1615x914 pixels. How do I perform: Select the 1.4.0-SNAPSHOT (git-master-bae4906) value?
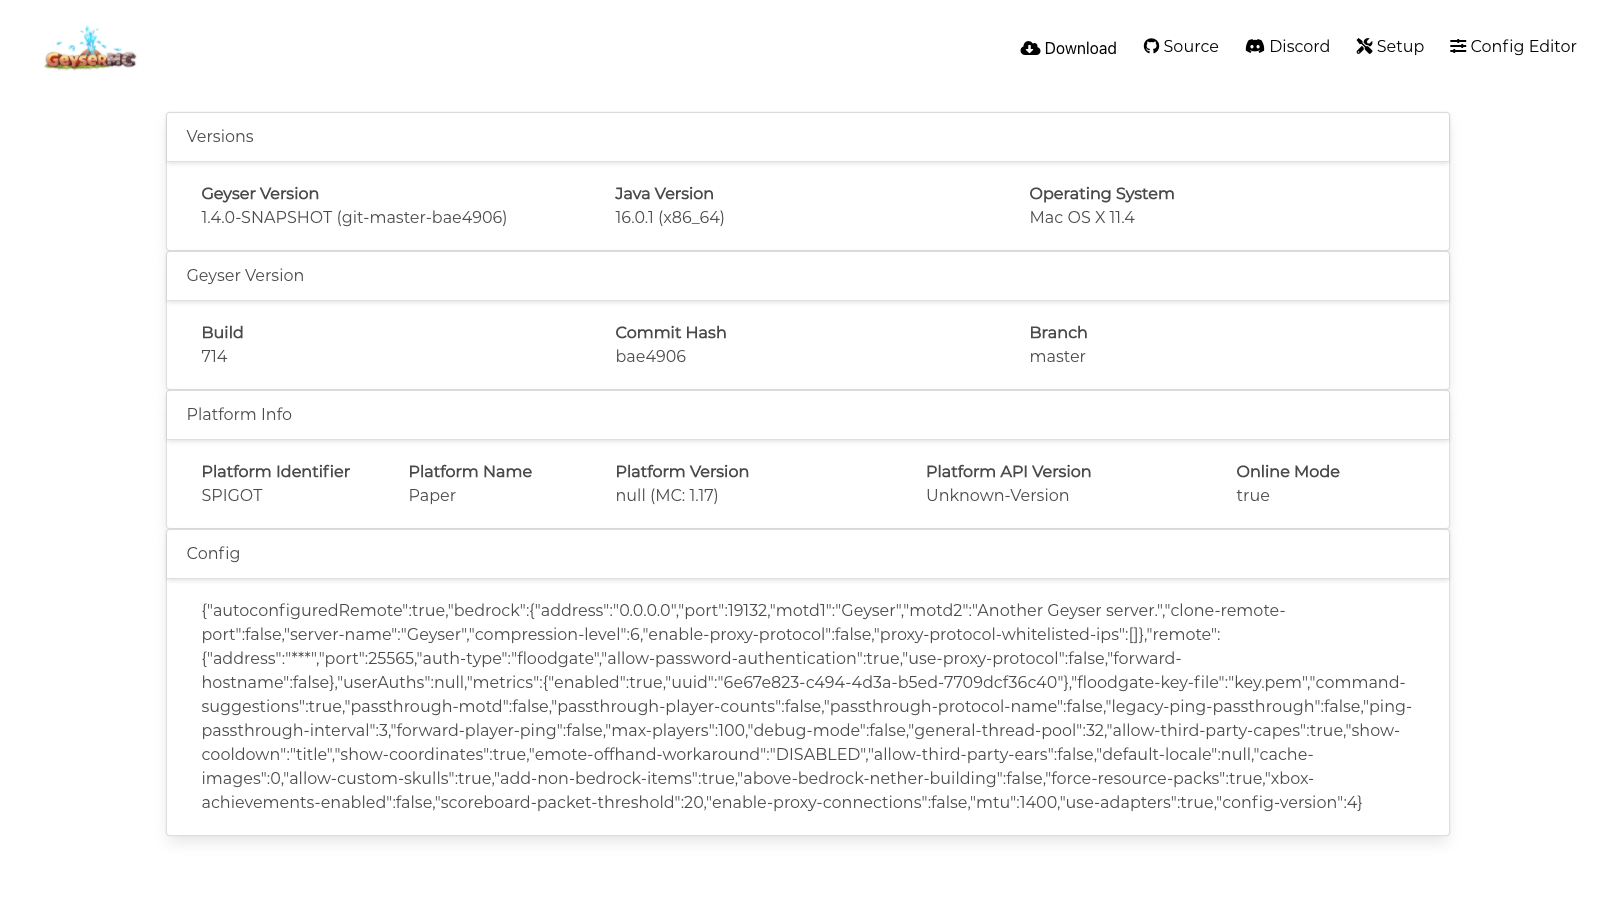pyautogui.click(x=354, y=218)
